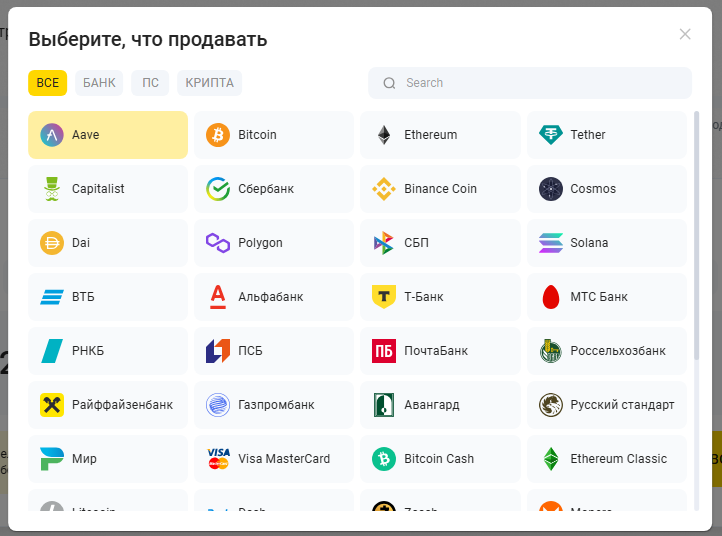Filter by the ПС tab
Screen dimensions: 722x536
pos(150,83)
